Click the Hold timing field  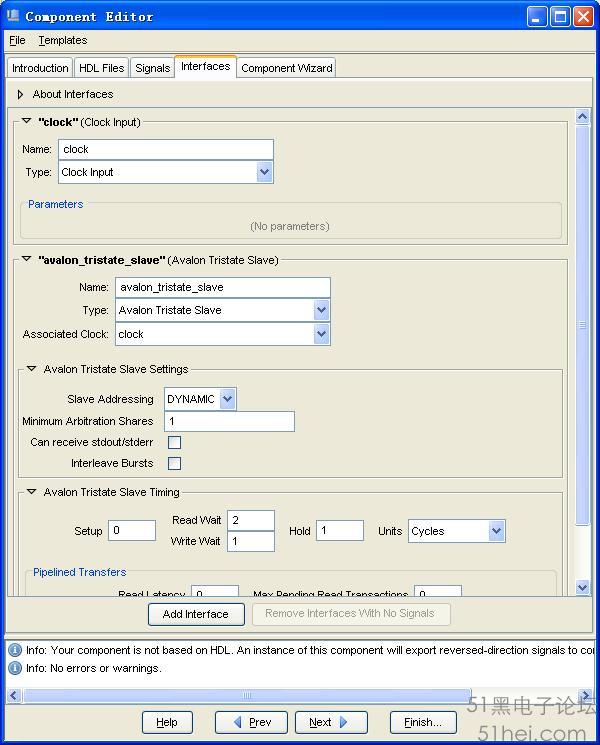[340, 530]
